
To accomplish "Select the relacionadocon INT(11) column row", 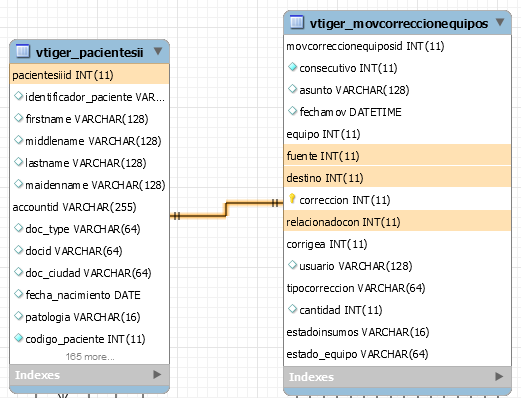I will coord(397,221).
